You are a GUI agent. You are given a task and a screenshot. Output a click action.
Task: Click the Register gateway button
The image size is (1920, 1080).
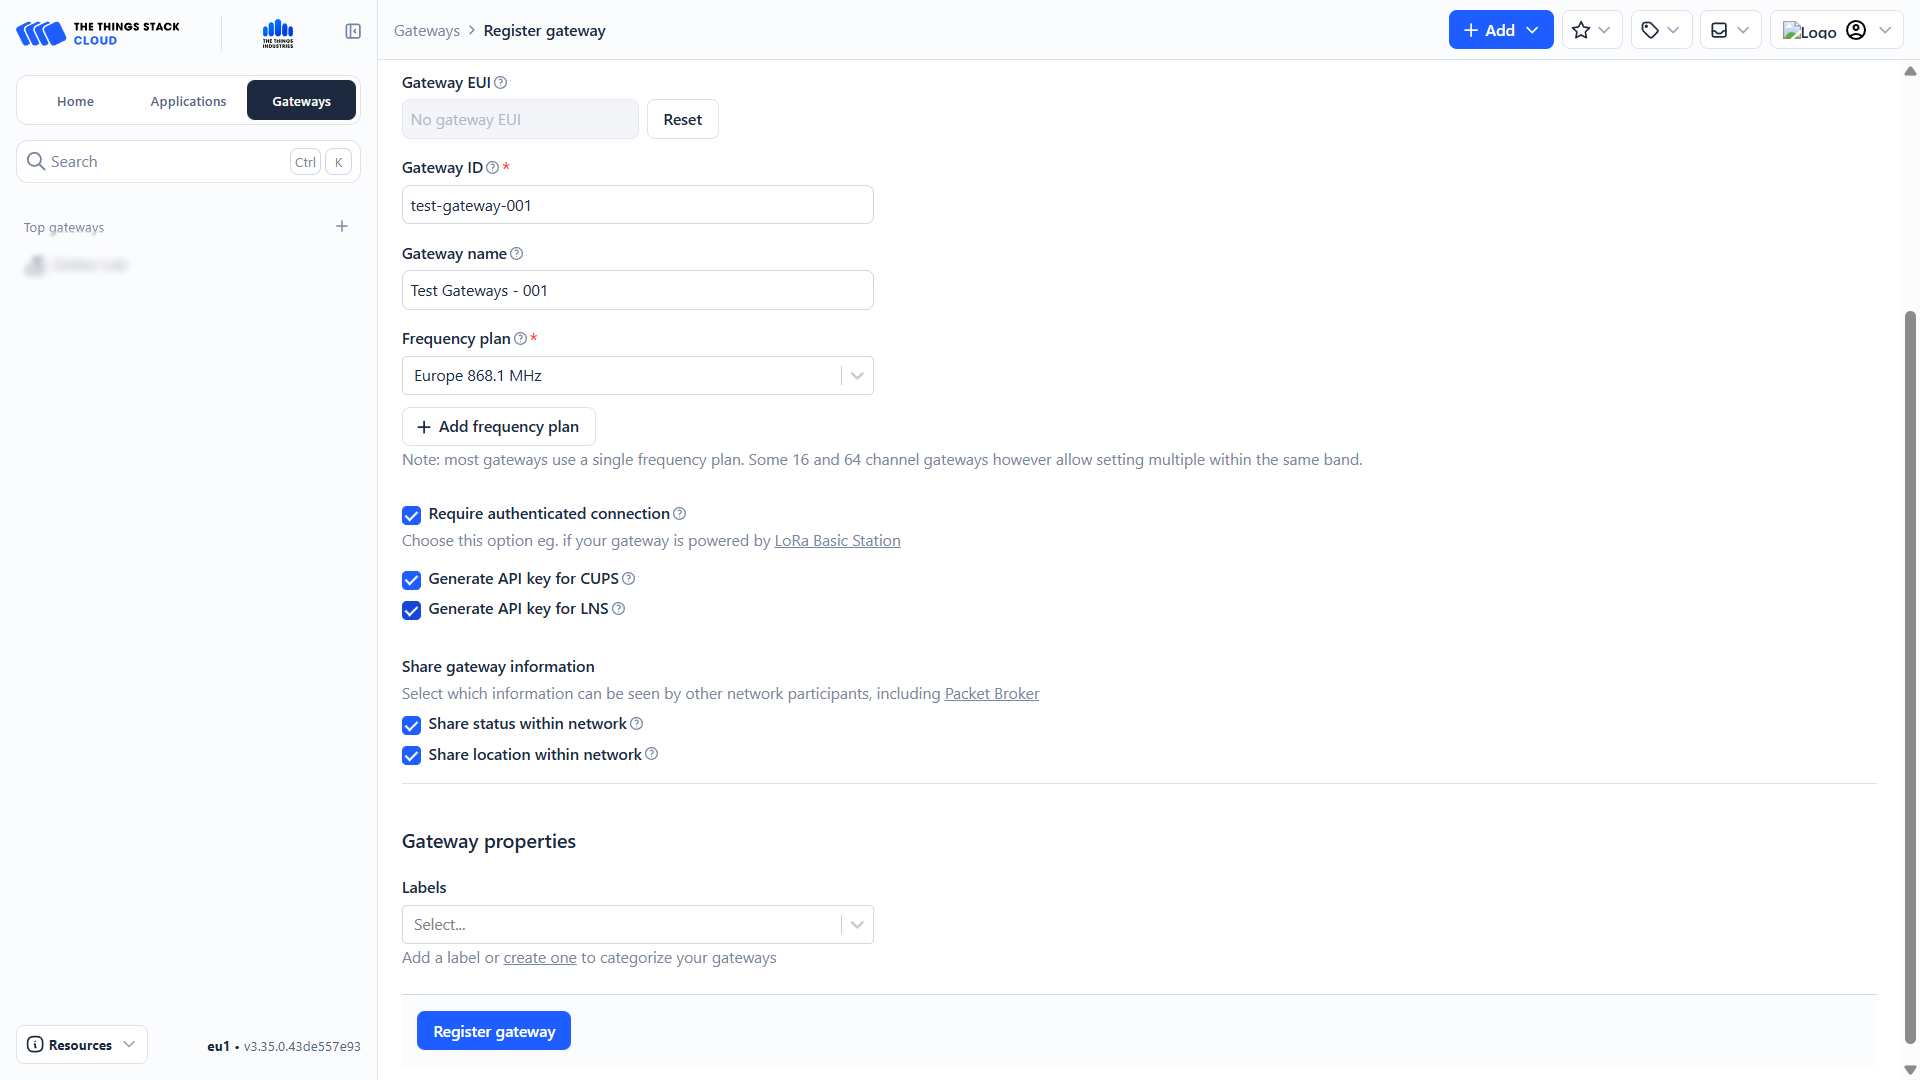click(494, 1031)
